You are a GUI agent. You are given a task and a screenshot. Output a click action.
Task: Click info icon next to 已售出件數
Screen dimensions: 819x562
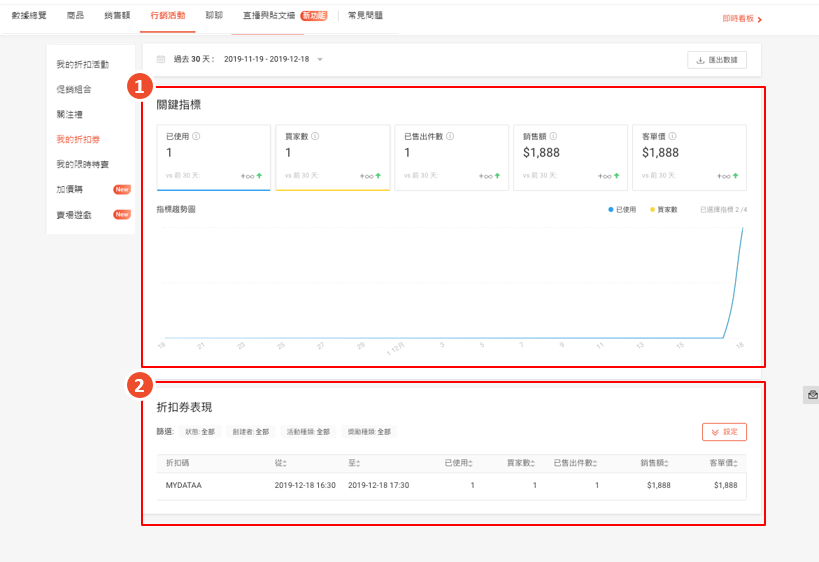click(x=453, y=137)
